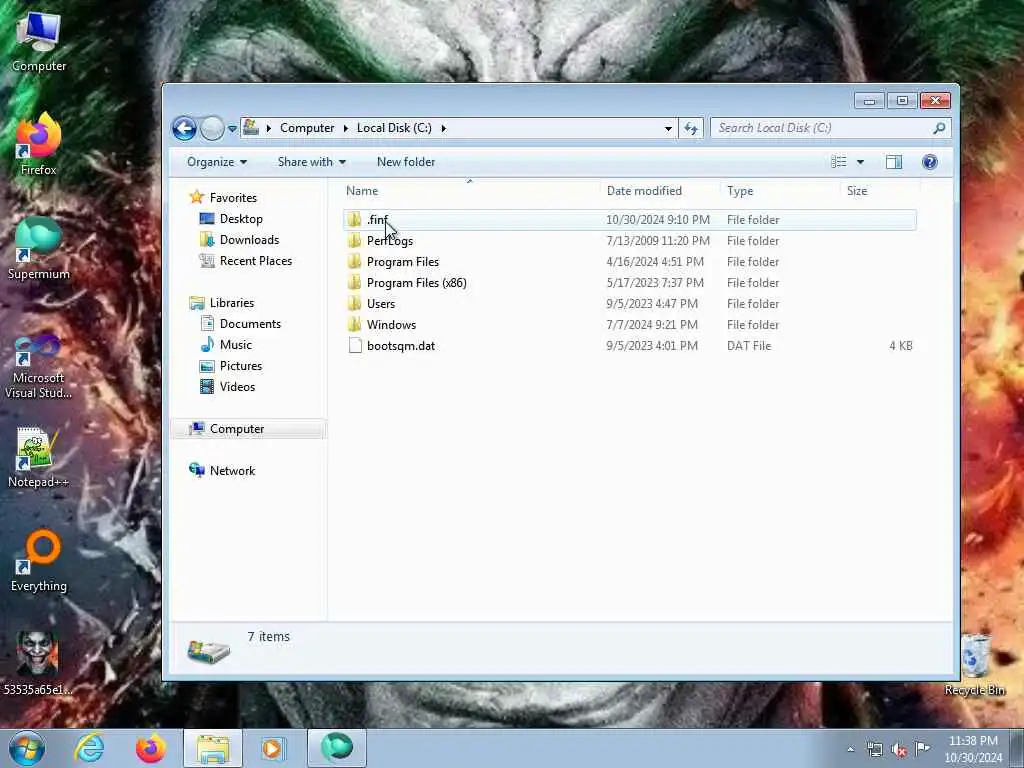Viewport: 1024px width, 768px height.
Task: Open Desktop in the navigation pane
Action: click(241, 219)
